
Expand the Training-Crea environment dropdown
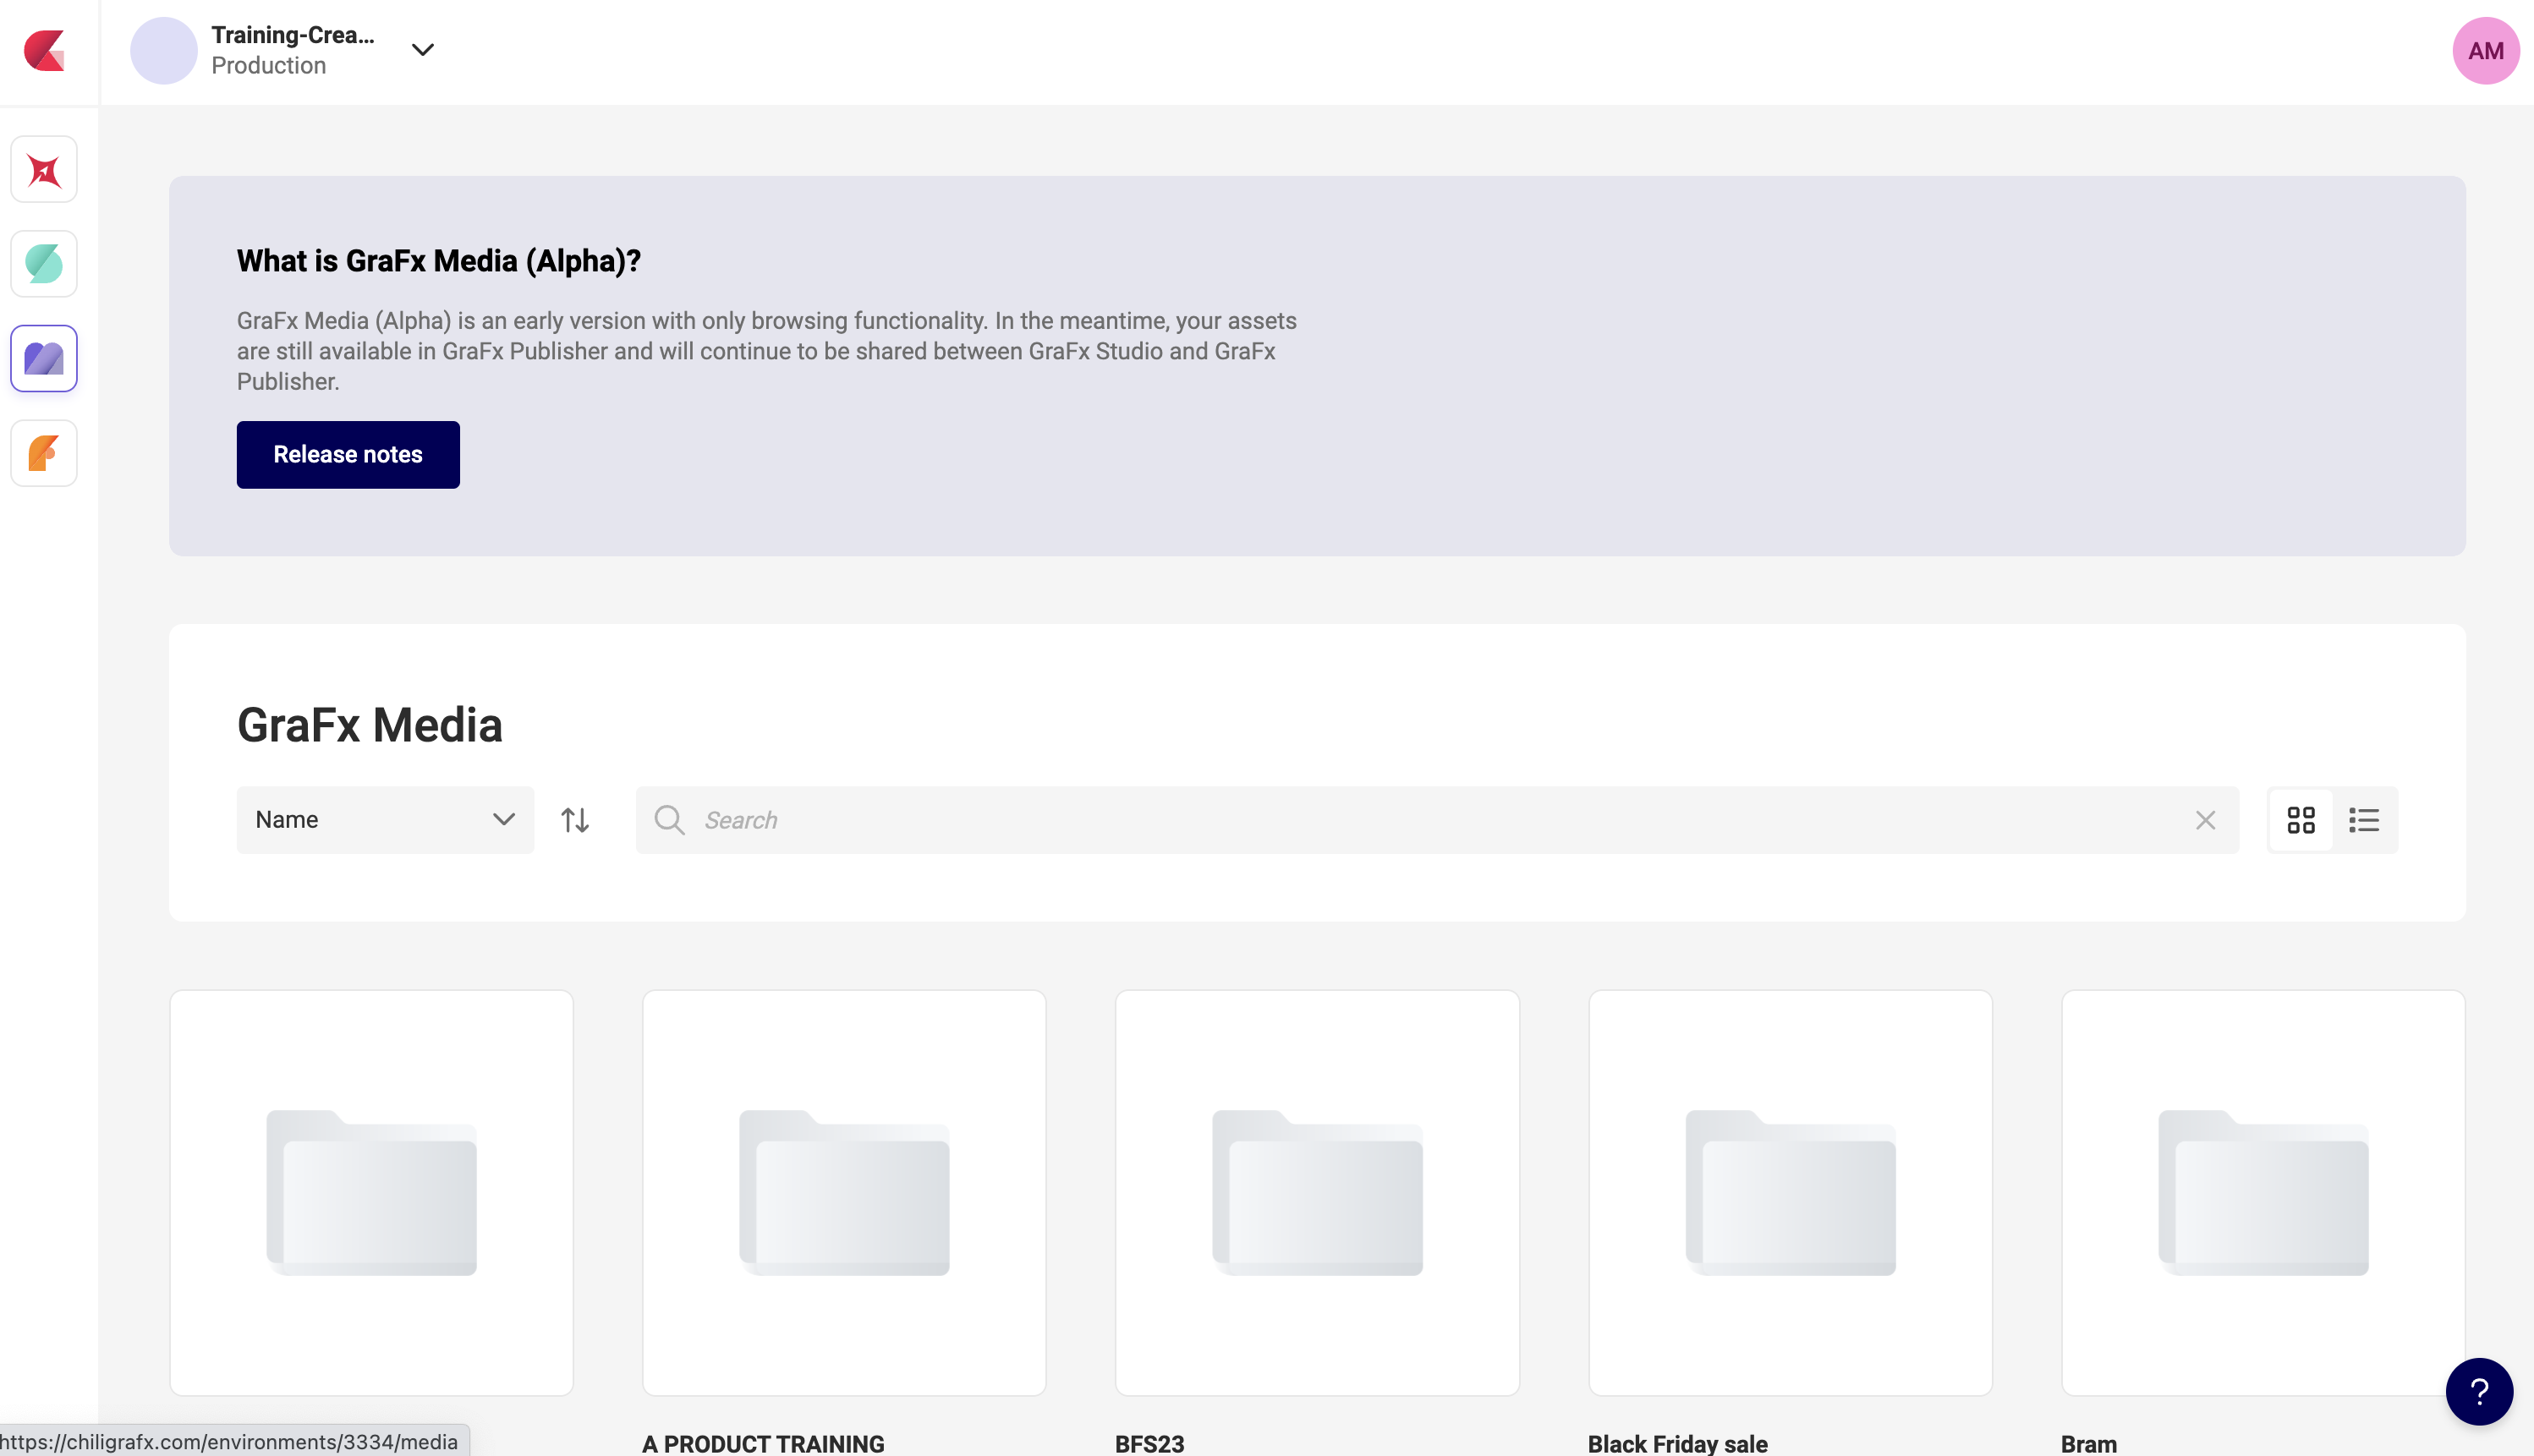423,50
